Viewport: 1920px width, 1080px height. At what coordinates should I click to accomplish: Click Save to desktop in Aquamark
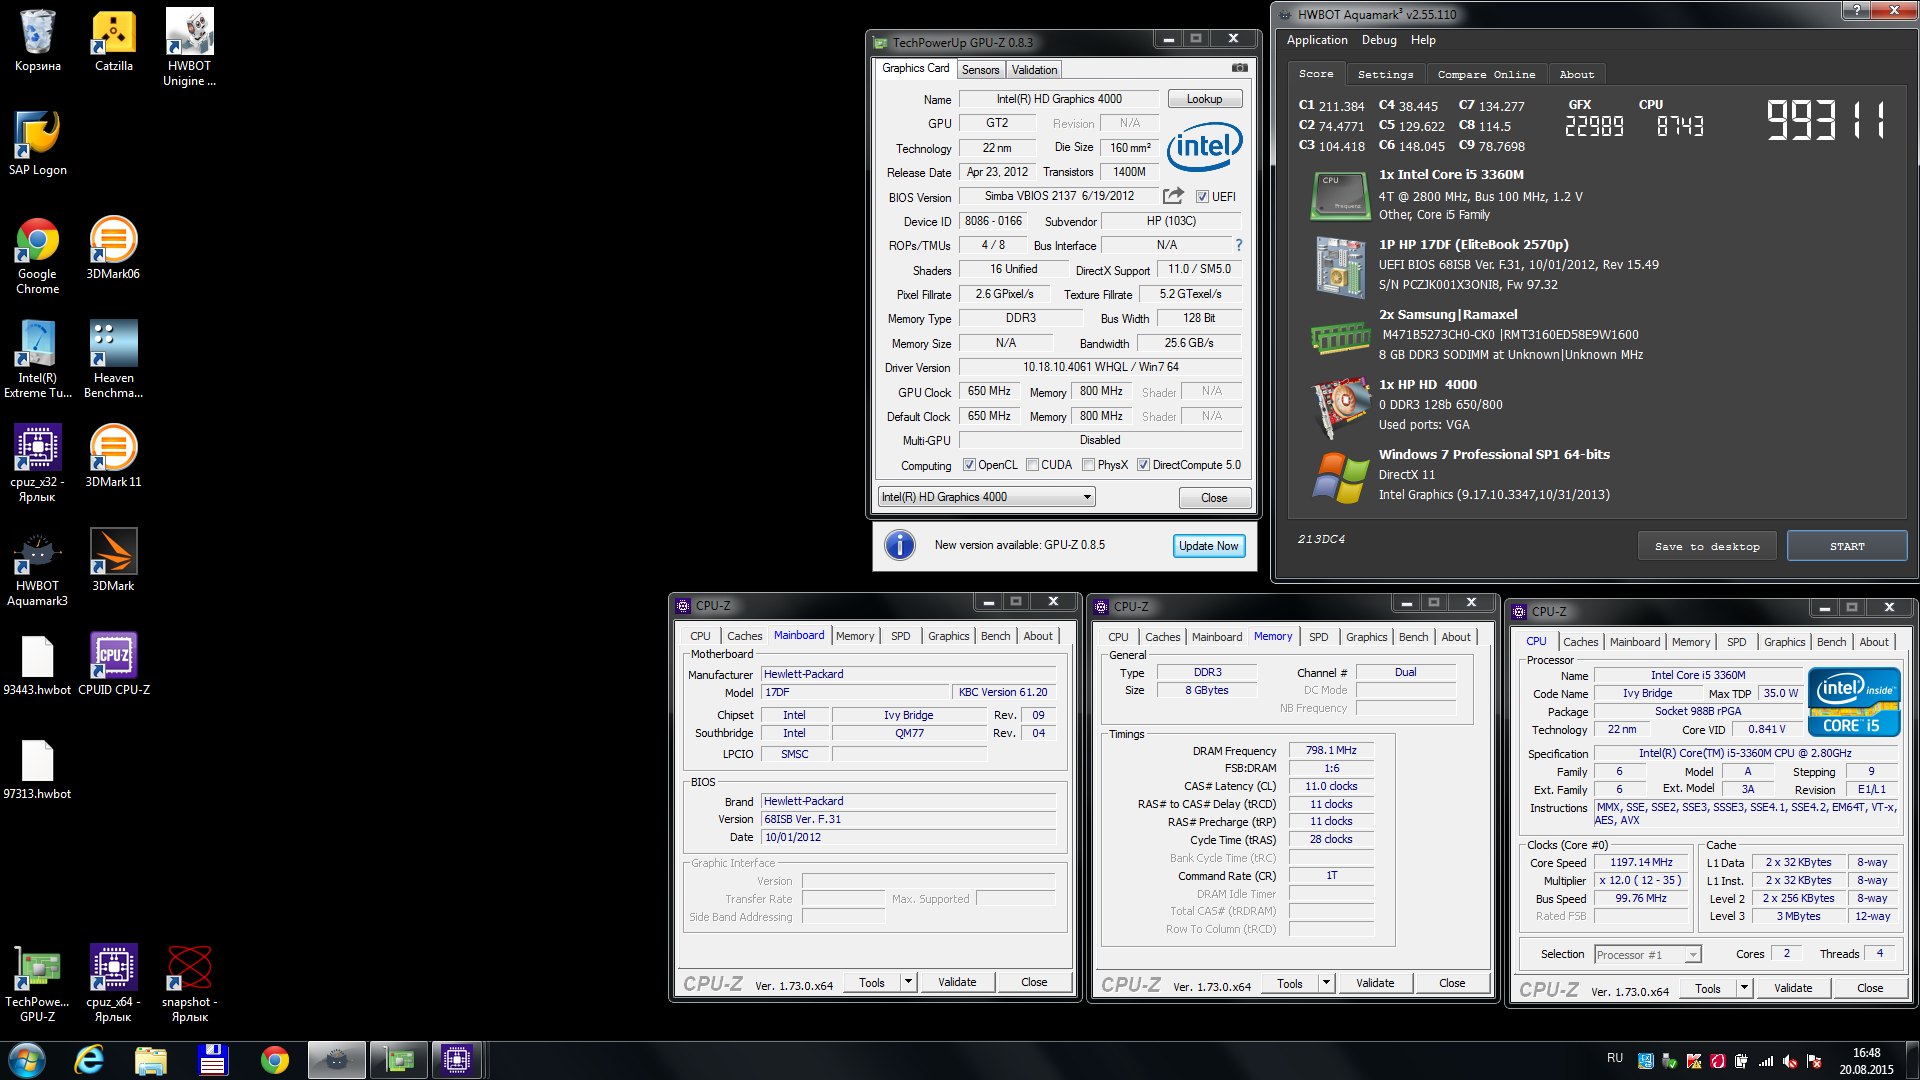tap(1706, 546)
